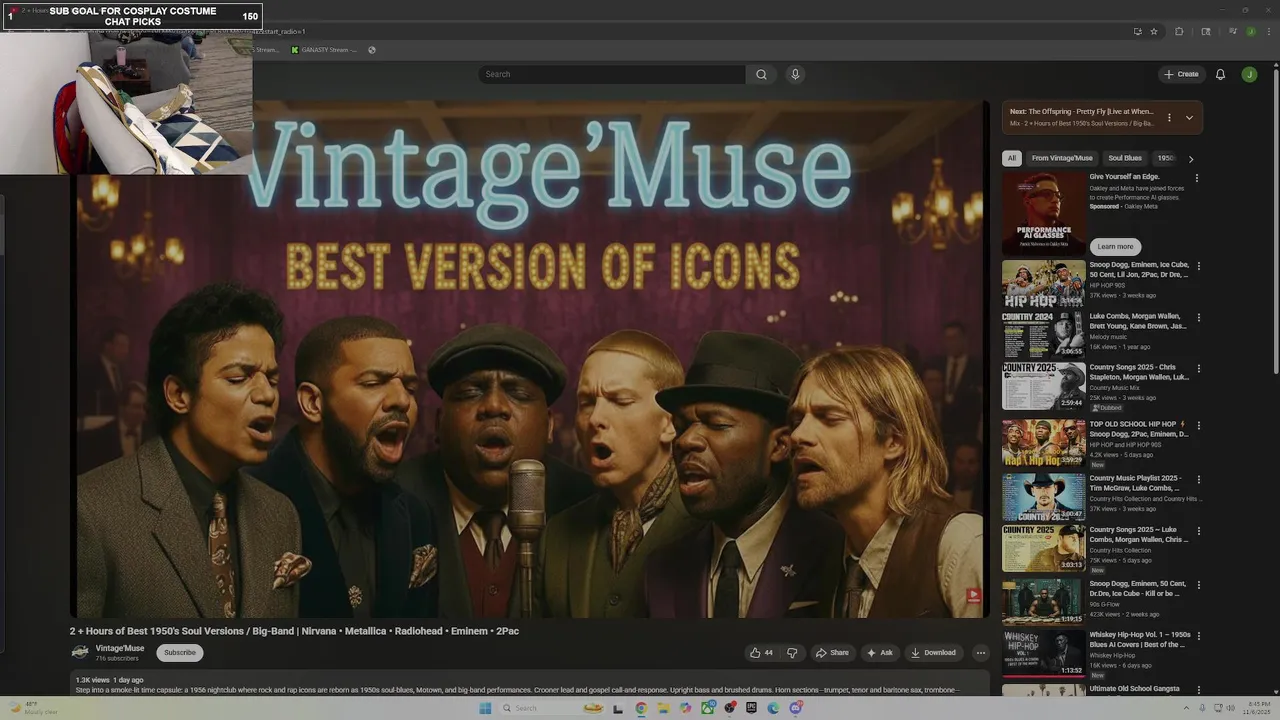Click the Share button
1280x720 pixels.
831,653
